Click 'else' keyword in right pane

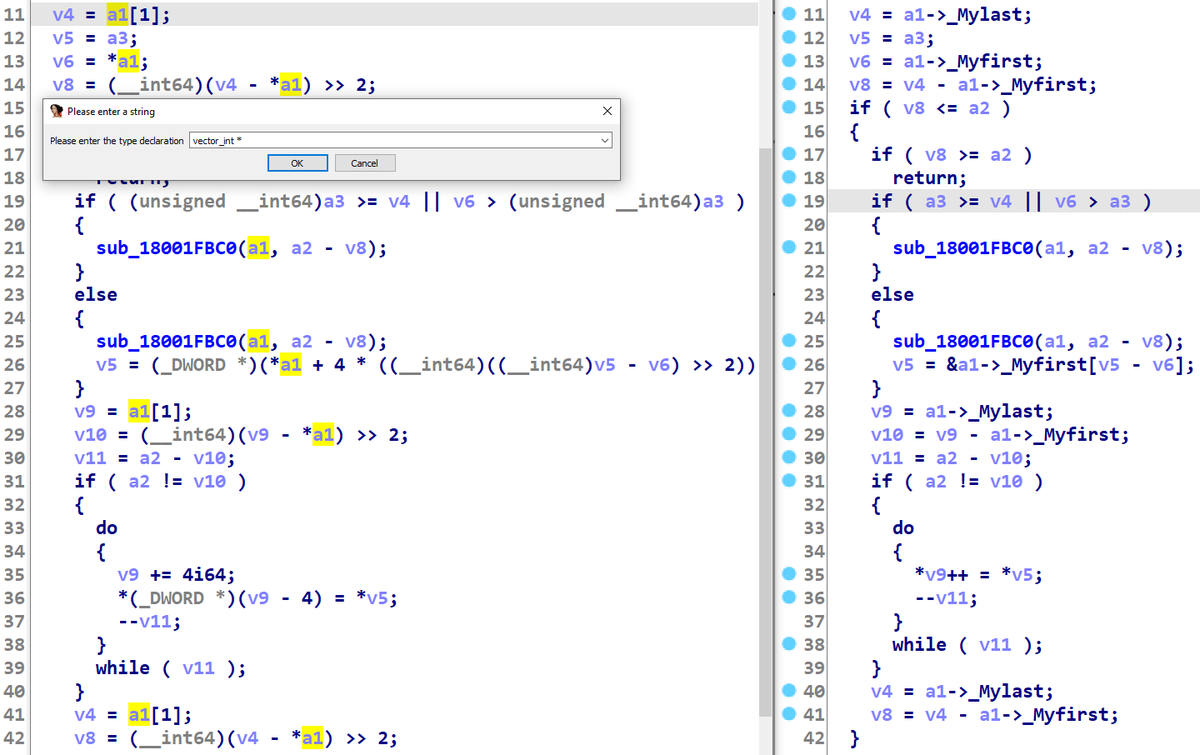pyautogui.click(x=892, y=294)
